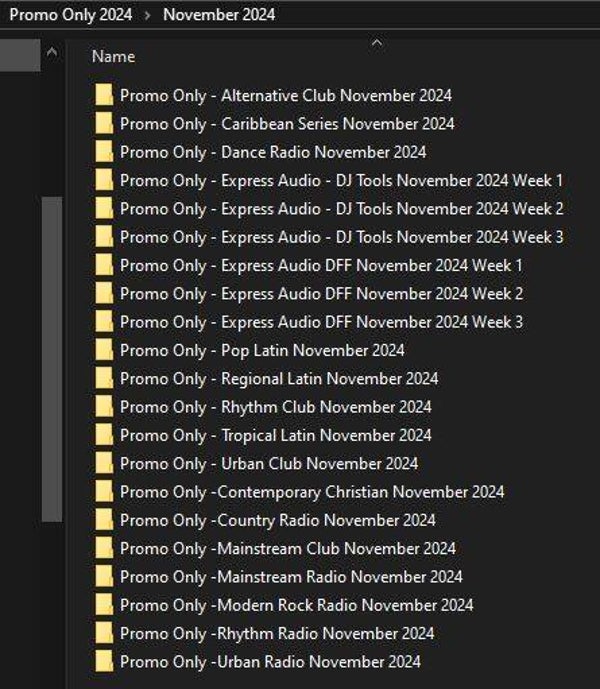Click folder icon for Express Audio DFF Week 2

pyautogui.click(x=104, y=294)
